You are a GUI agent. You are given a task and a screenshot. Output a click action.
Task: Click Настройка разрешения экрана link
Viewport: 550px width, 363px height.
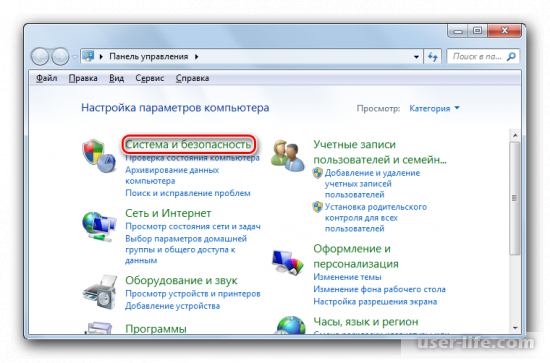[375, 302]
